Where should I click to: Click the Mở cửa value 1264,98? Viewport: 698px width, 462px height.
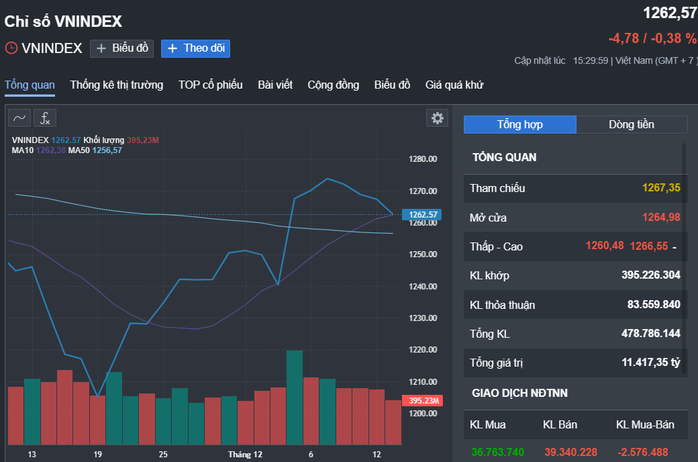pyautogui.click(x=661, y=217)
